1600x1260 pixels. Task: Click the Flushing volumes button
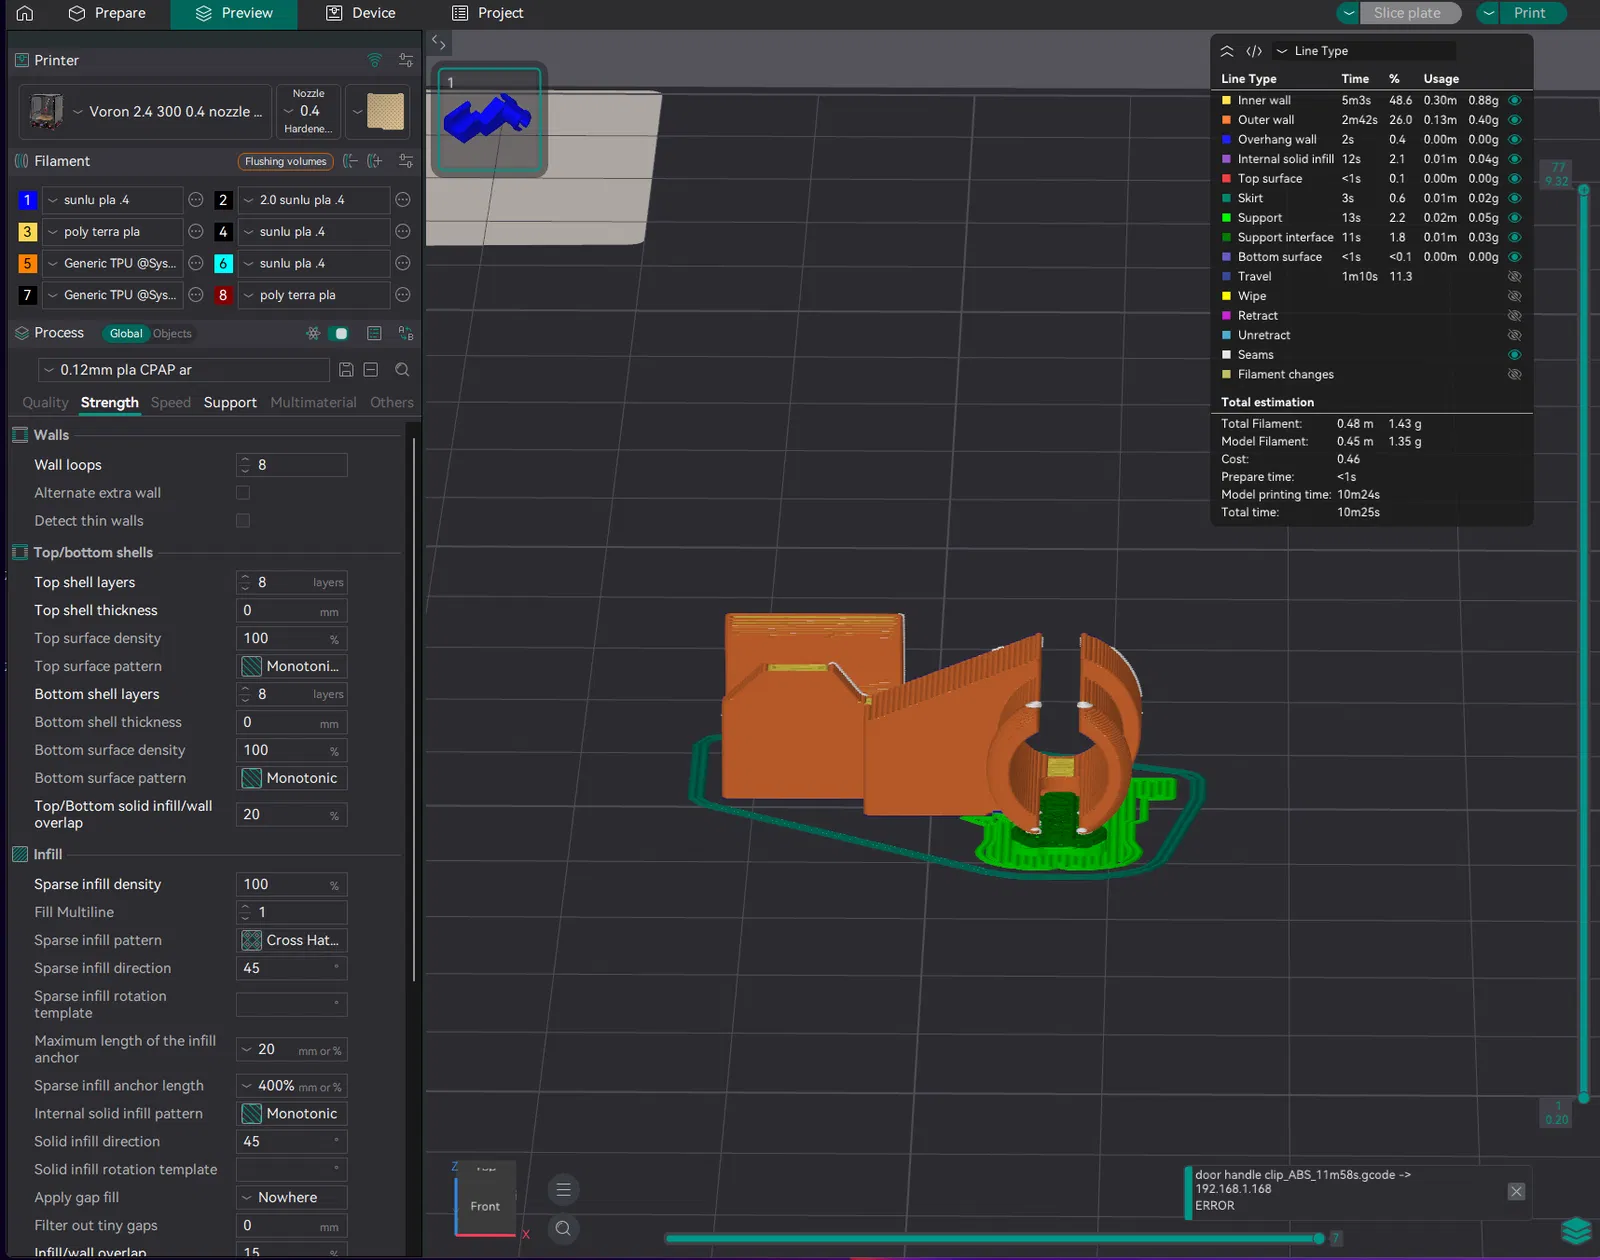point(285,161)
